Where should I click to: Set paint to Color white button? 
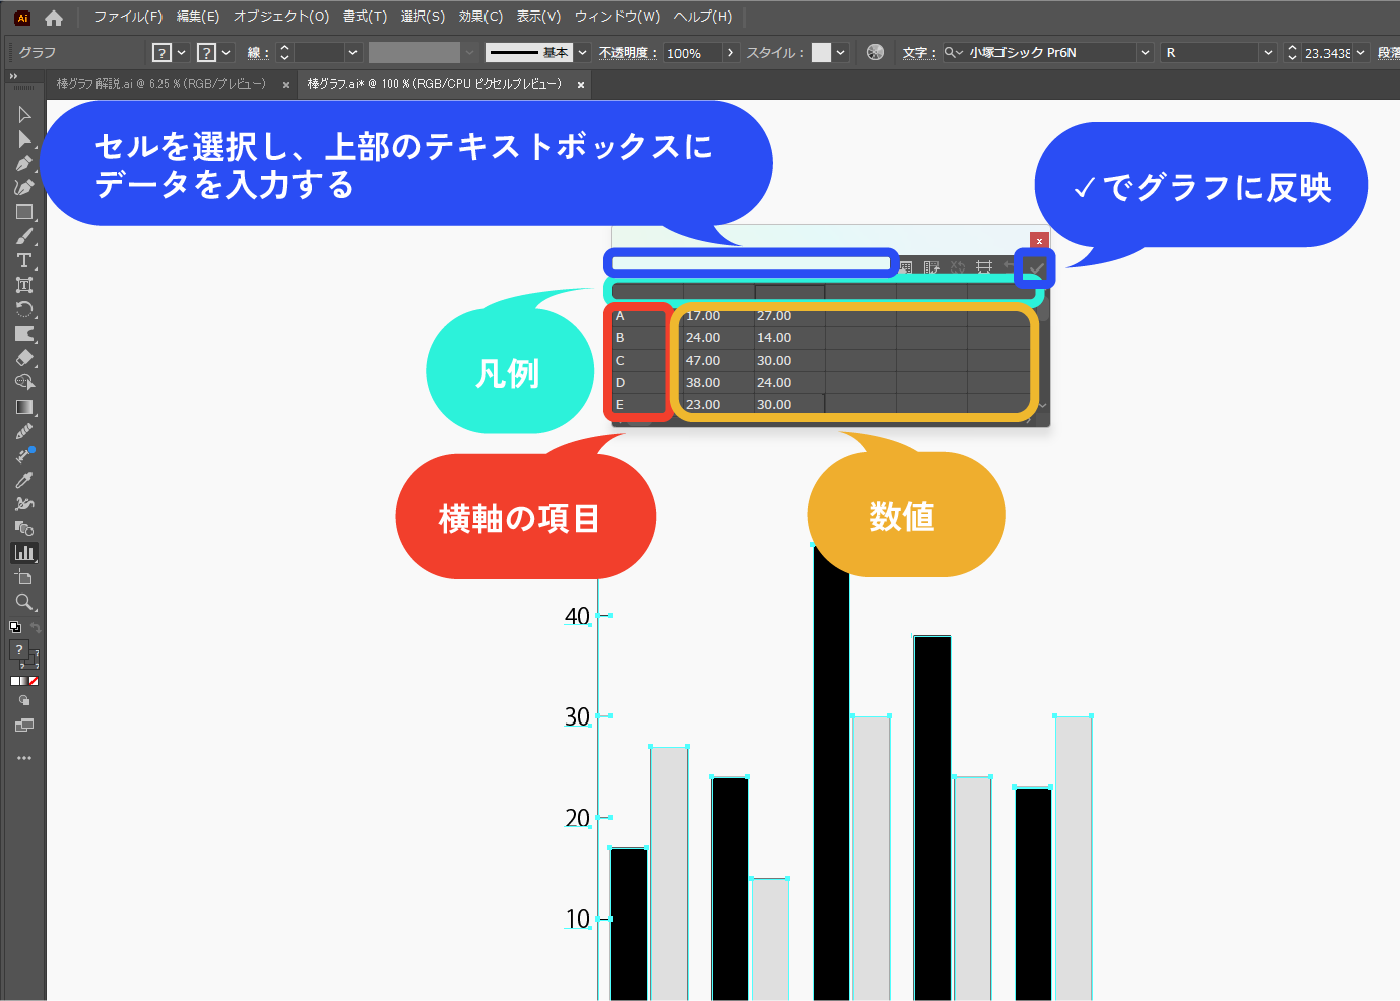pyautogui.click(x=16, y=681)
